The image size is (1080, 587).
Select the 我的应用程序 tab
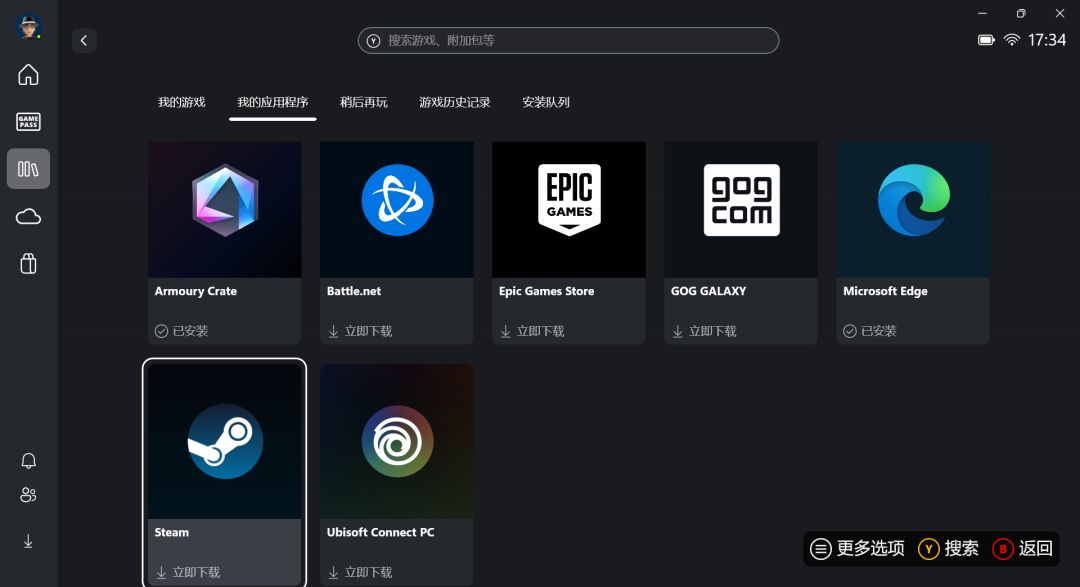click(x=273, y=102)
